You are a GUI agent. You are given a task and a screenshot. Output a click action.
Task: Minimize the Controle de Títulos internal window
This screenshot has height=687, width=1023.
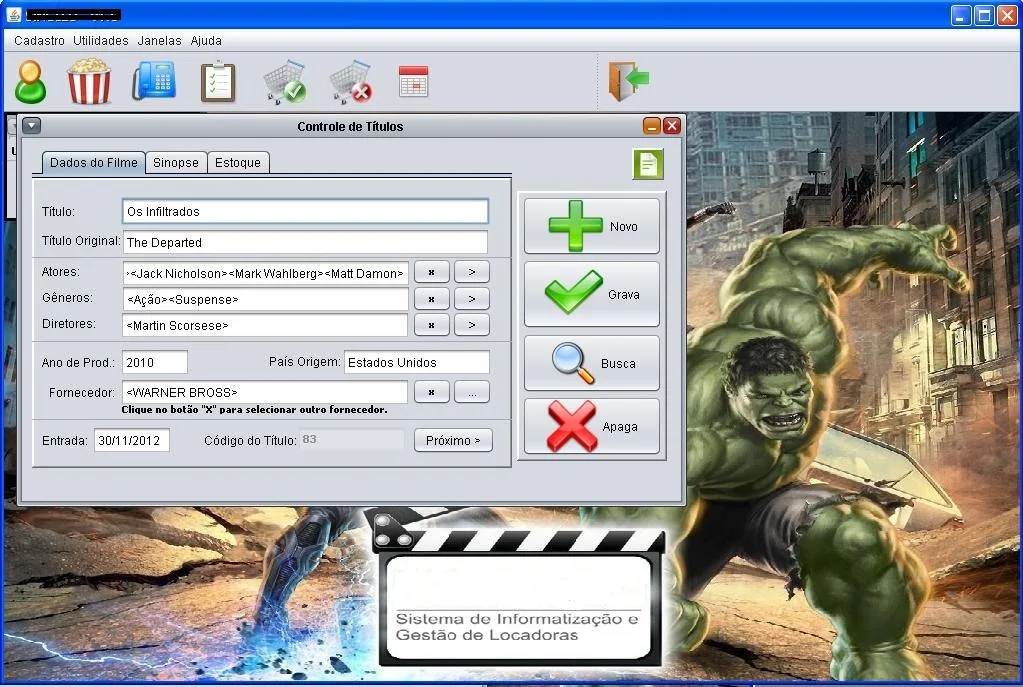pyautogui.click(x=652, y=125)
